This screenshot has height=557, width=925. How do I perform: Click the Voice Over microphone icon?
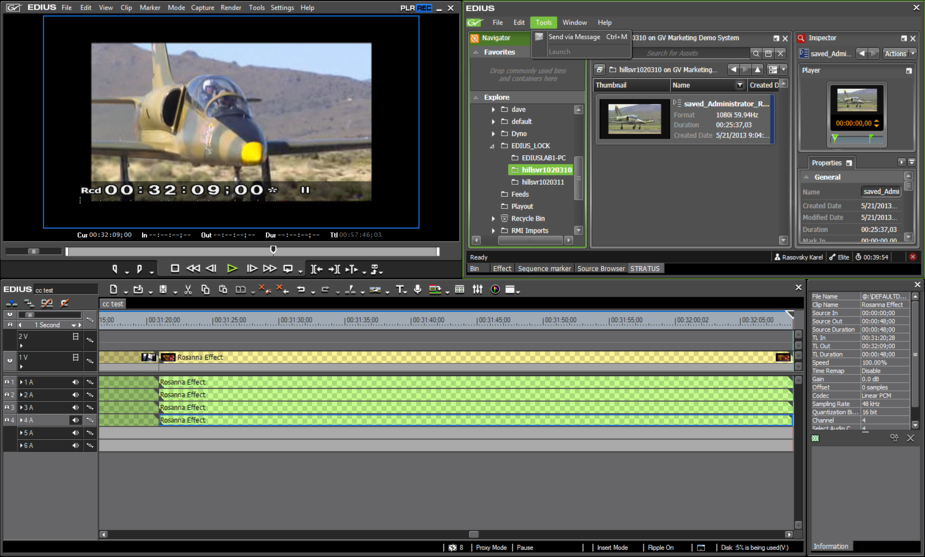coord(418,289)
